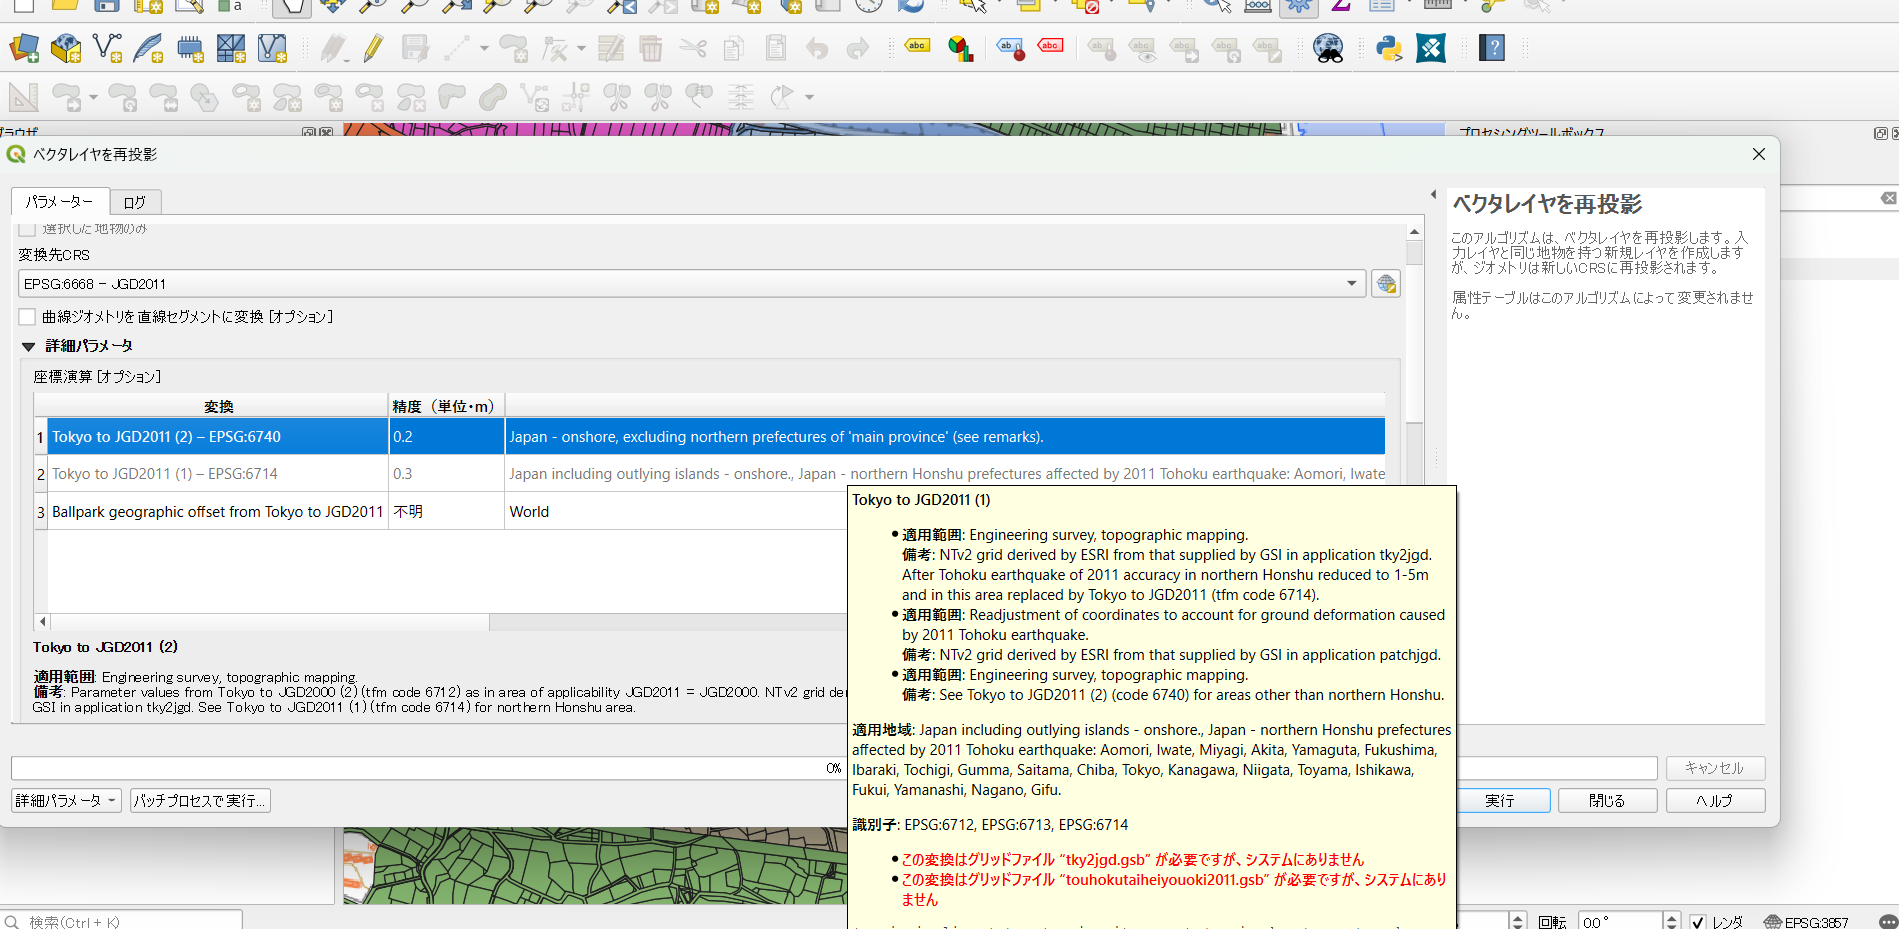Open Layer Diagram Options pie chart icon

point(961,48)
